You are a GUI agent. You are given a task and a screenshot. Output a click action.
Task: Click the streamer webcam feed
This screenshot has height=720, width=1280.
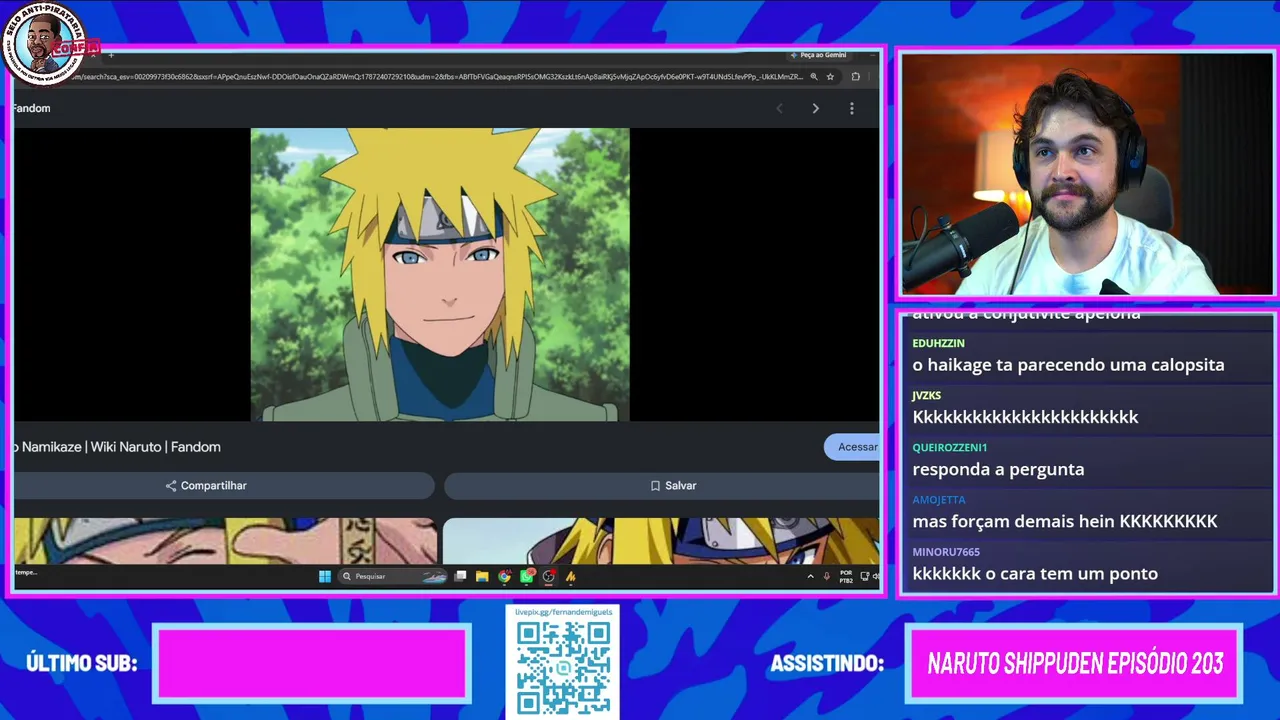(1087, 173)
